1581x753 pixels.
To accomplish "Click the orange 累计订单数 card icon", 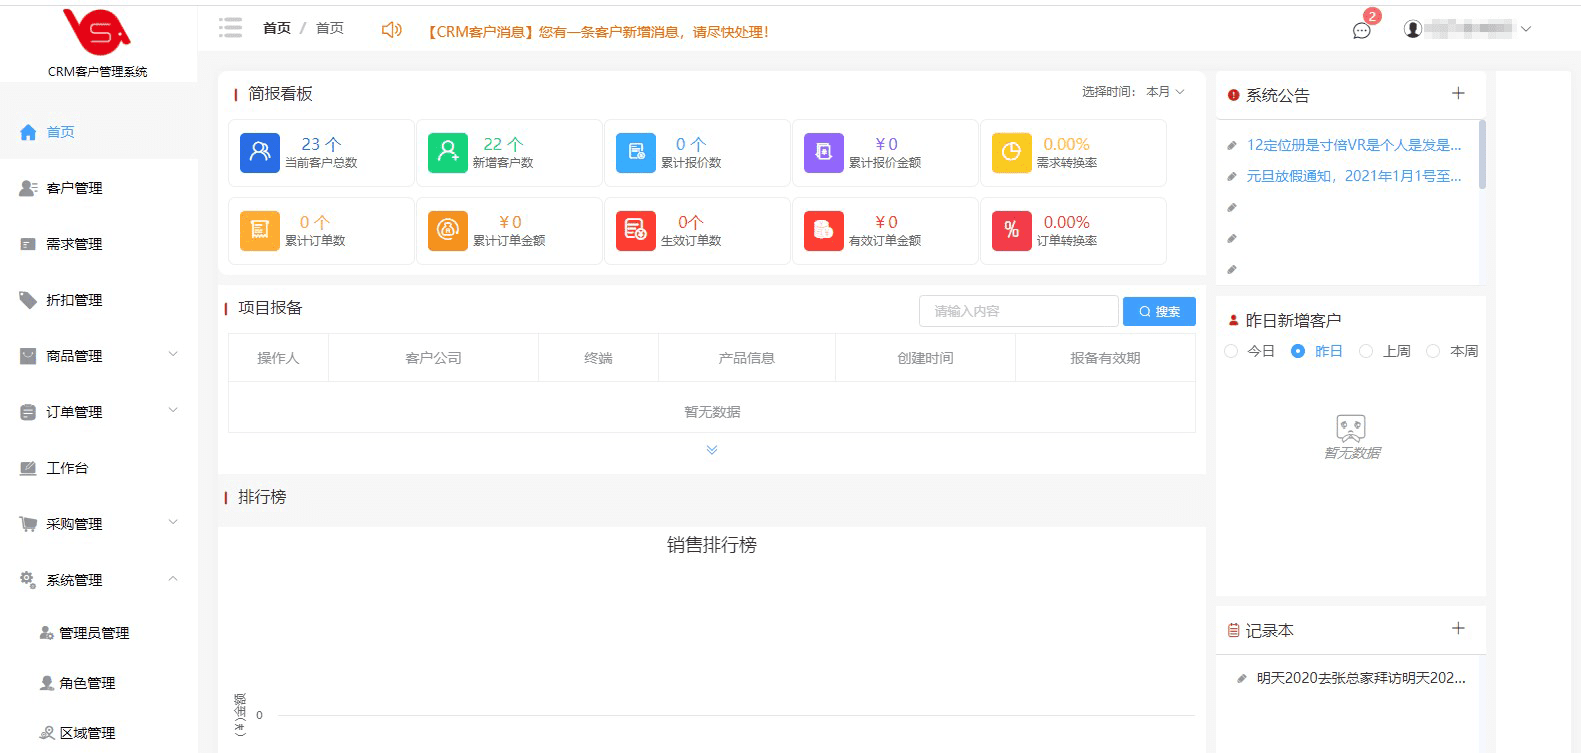I will [x=260, y=231].
